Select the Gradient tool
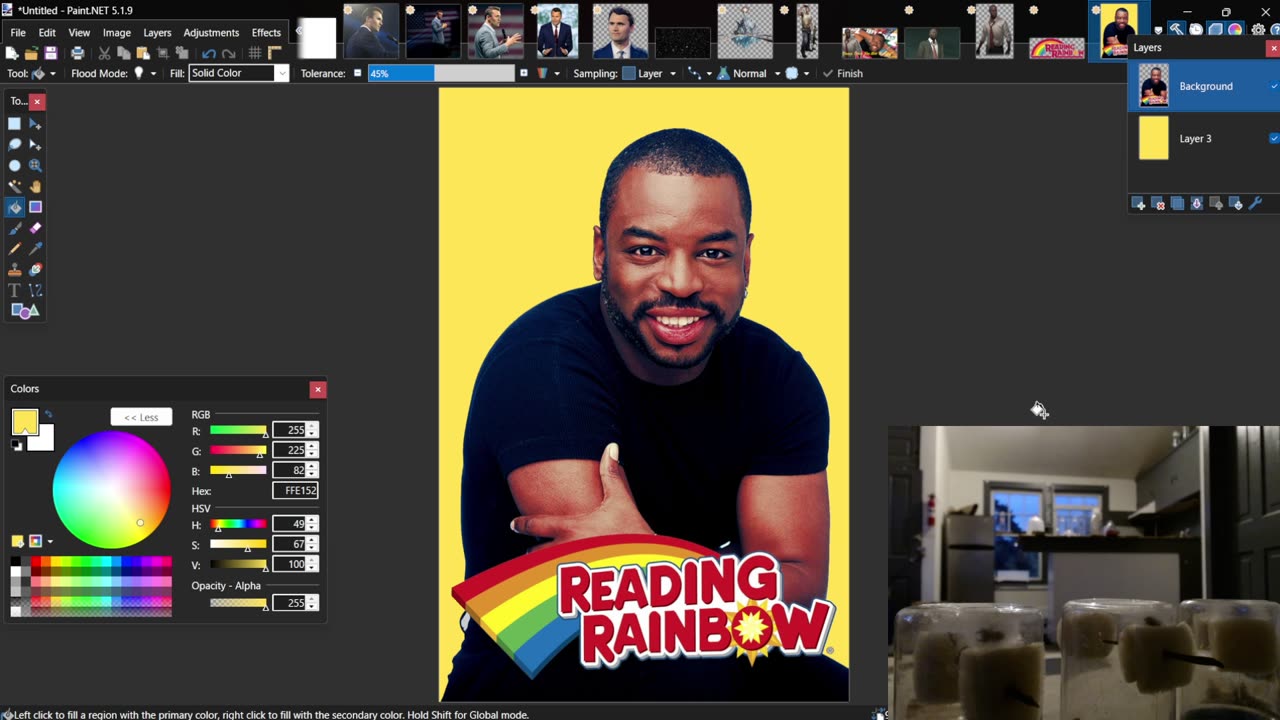This screenshot has height=720, width=1280. coord(35,207)
